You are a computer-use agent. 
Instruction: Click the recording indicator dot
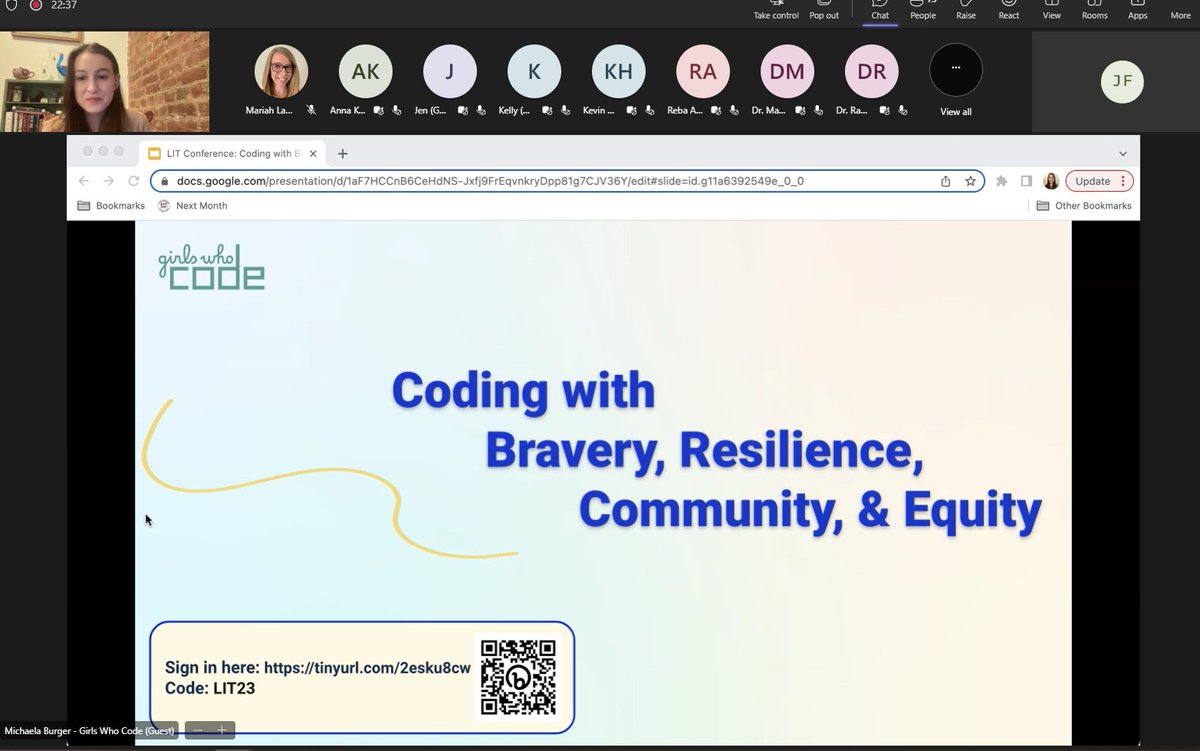(35, 5)
